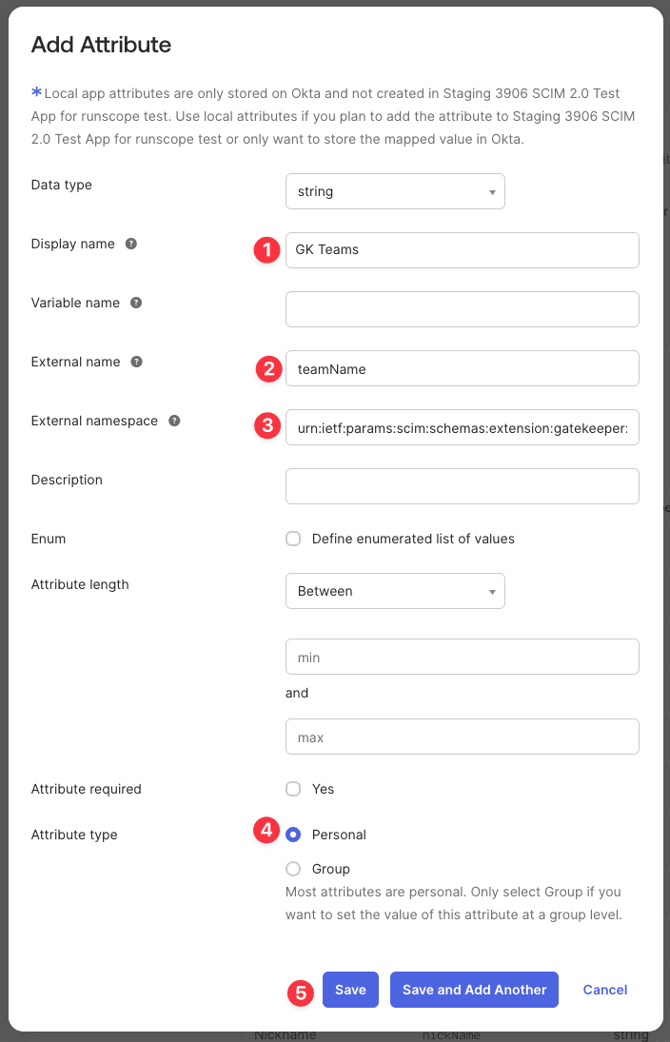Open the Data type string dropdown
670x1042 pixels.
tap(395, 191)
